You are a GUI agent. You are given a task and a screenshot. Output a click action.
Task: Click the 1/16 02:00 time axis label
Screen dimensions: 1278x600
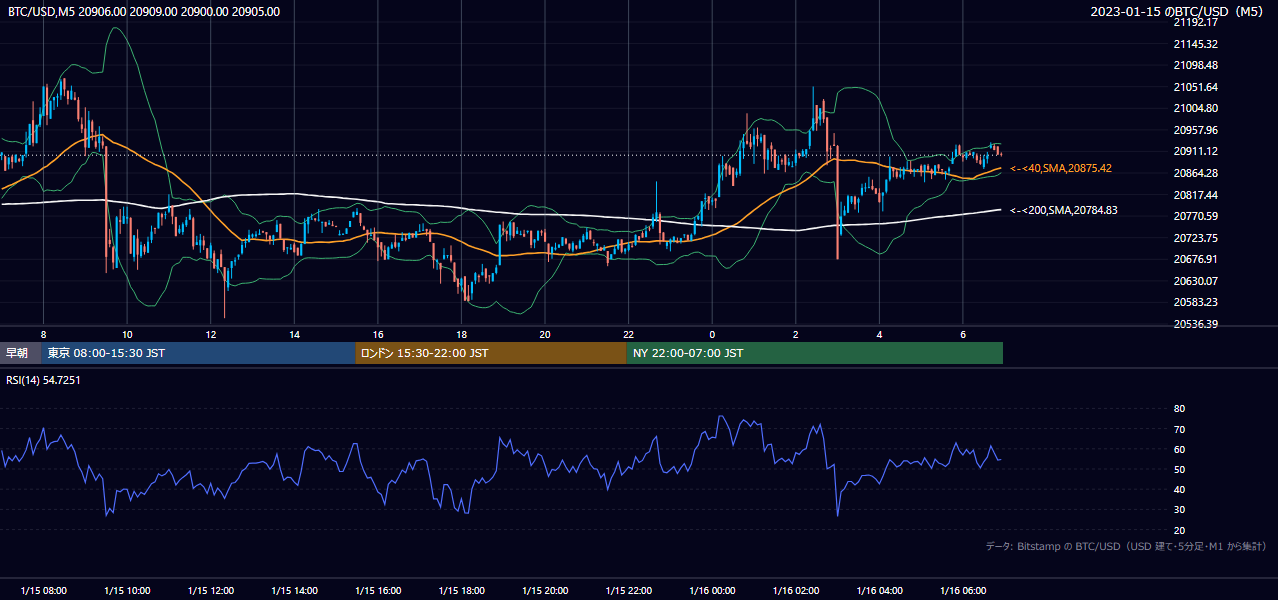pos(796,591)
